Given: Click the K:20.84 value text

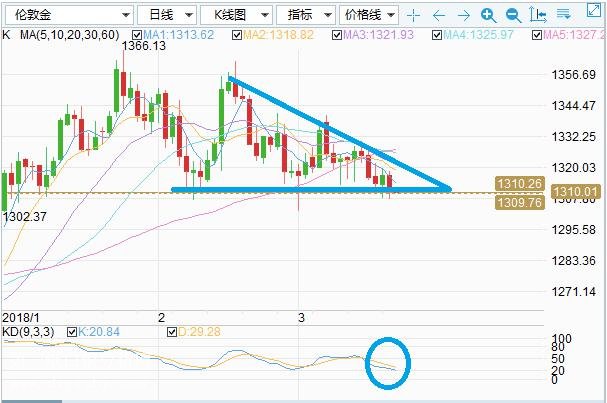Looking at the screenshot, I should coord(99,332).
